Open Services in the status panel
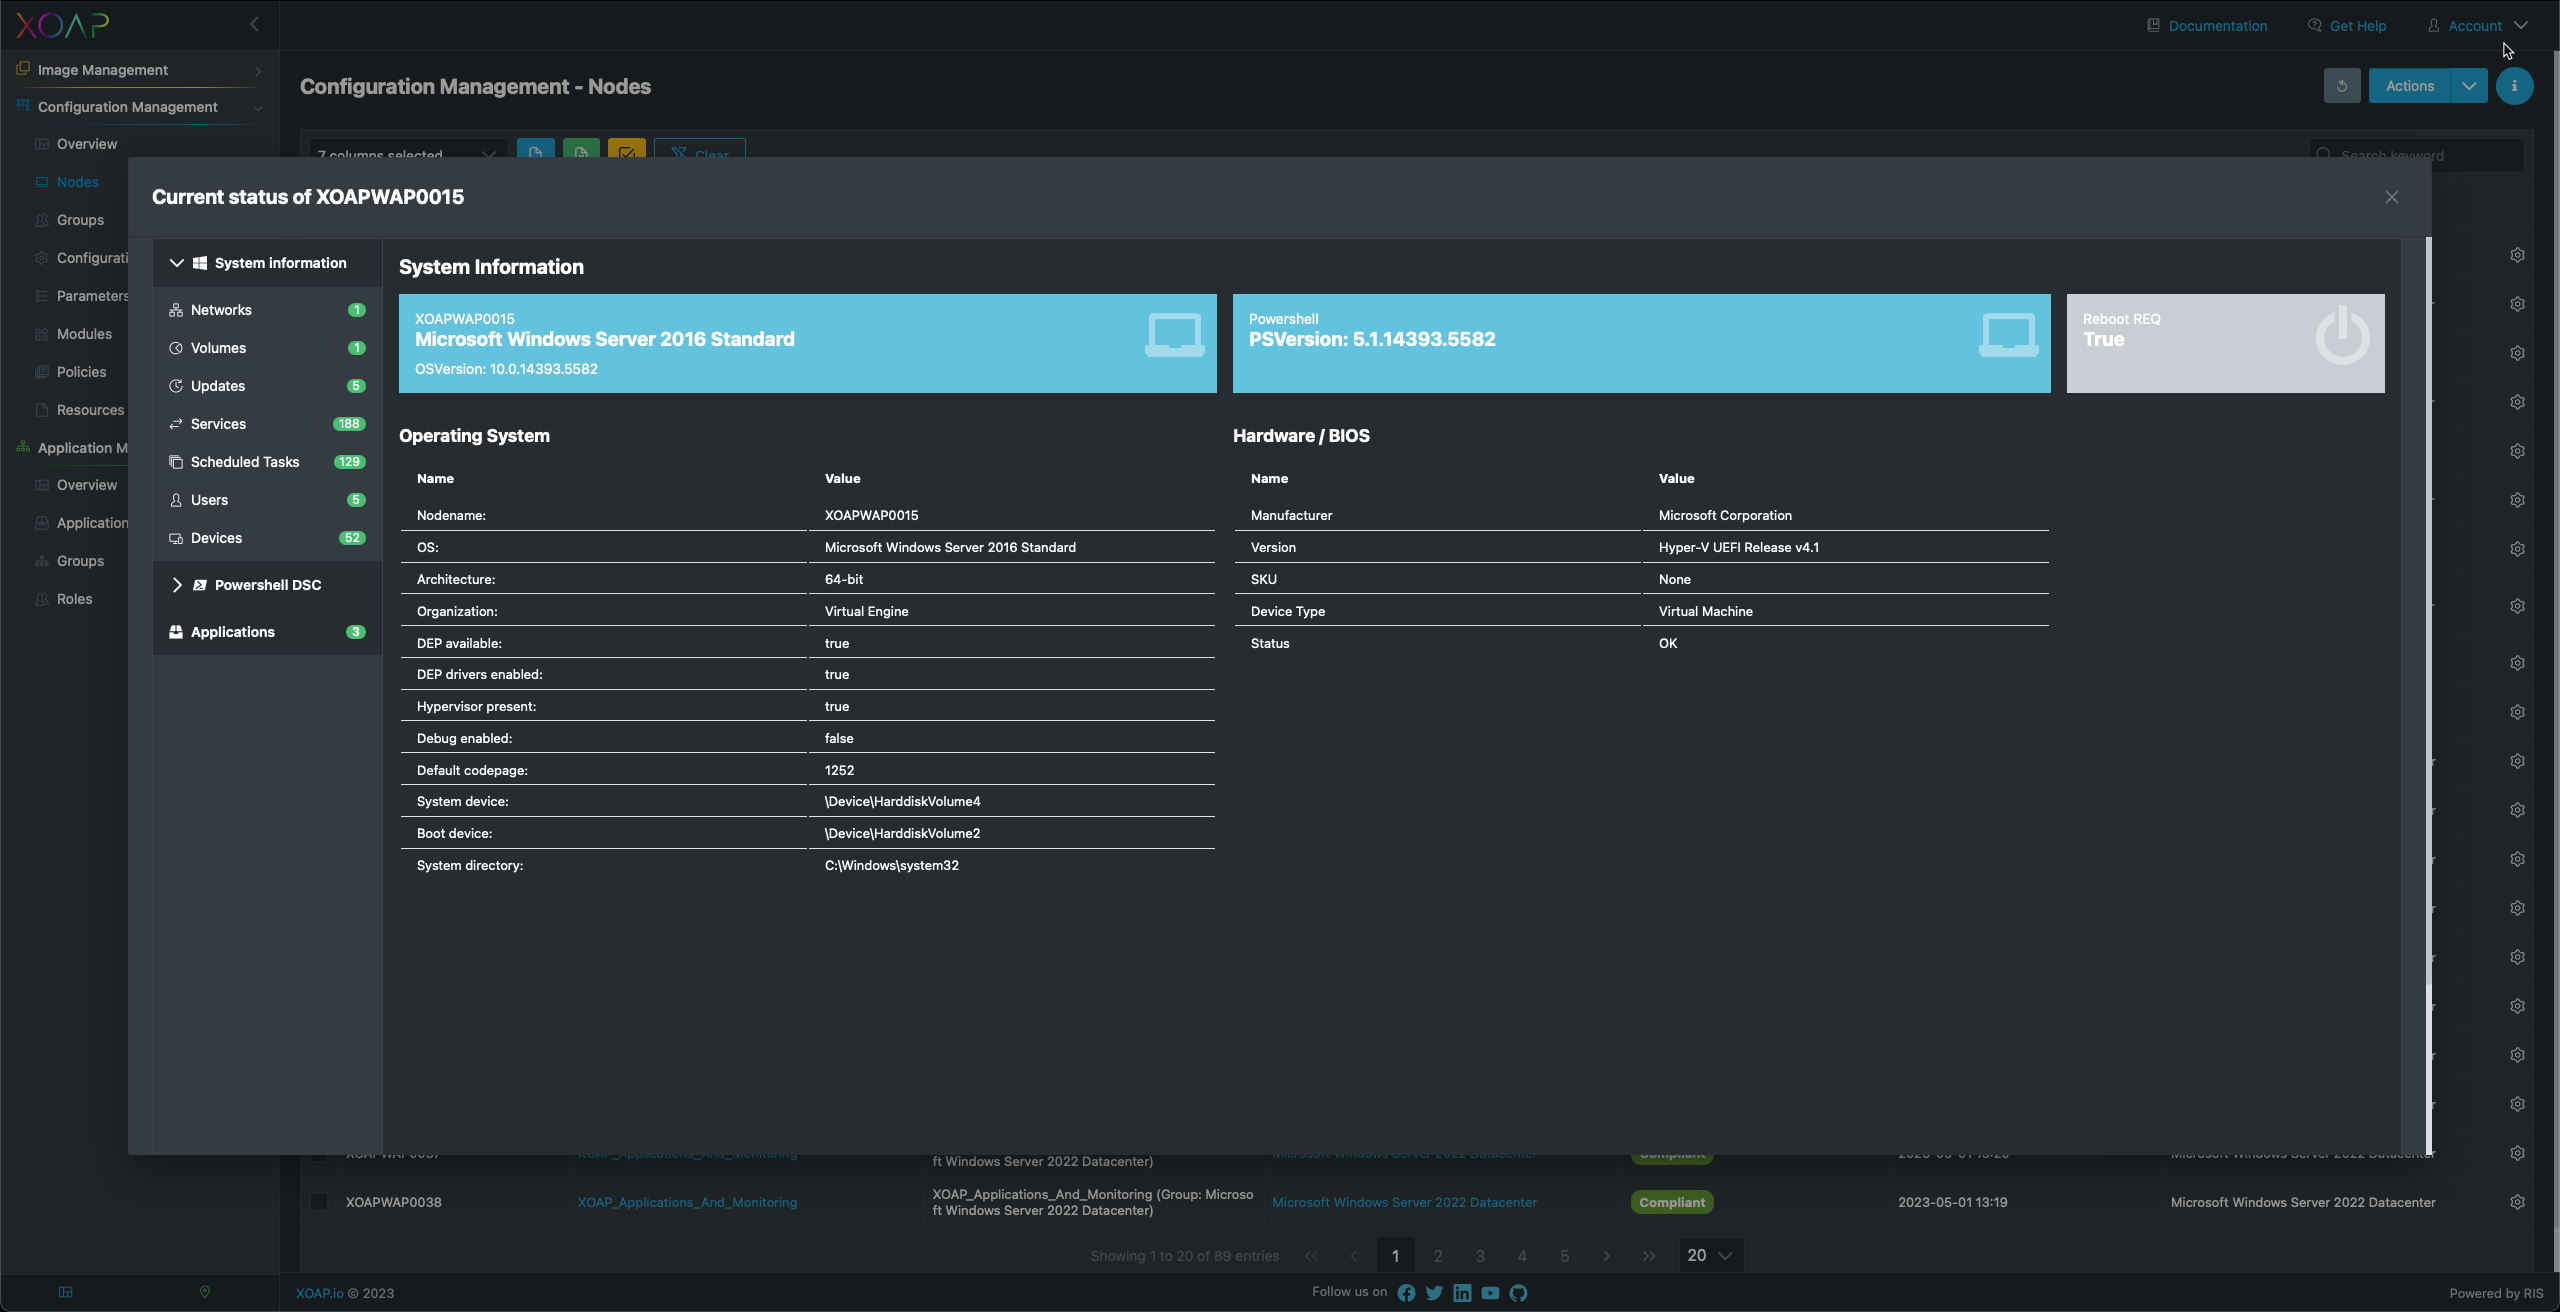This screenshot has width=2560, height=1312. (267, 424)
